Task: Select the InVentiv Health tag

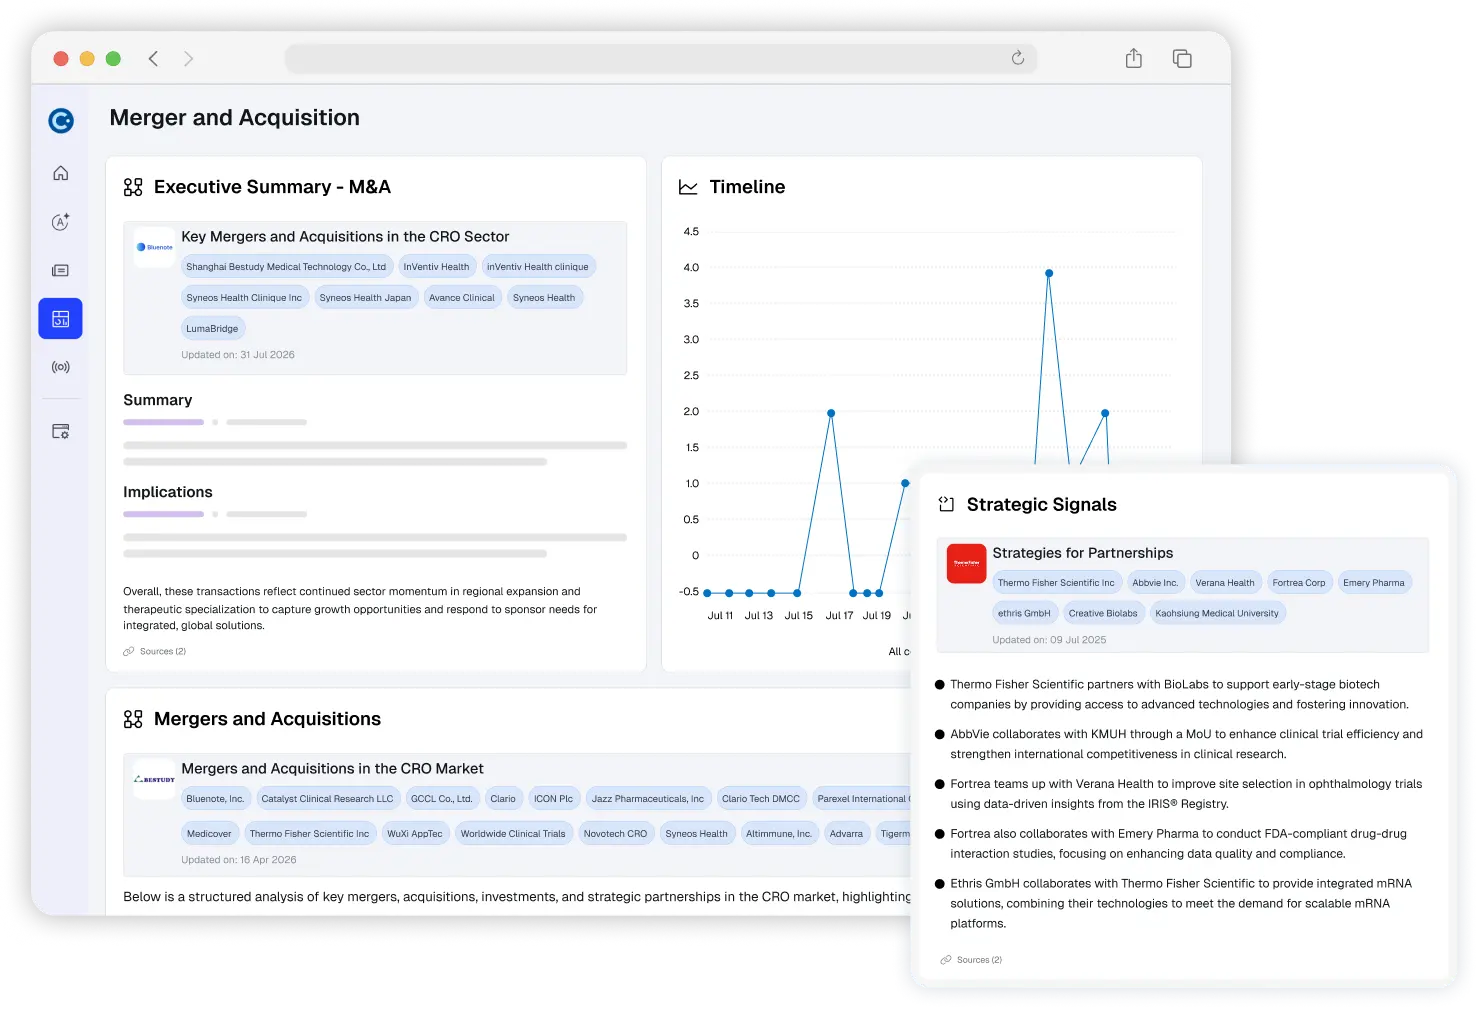Action: (436, 267)
